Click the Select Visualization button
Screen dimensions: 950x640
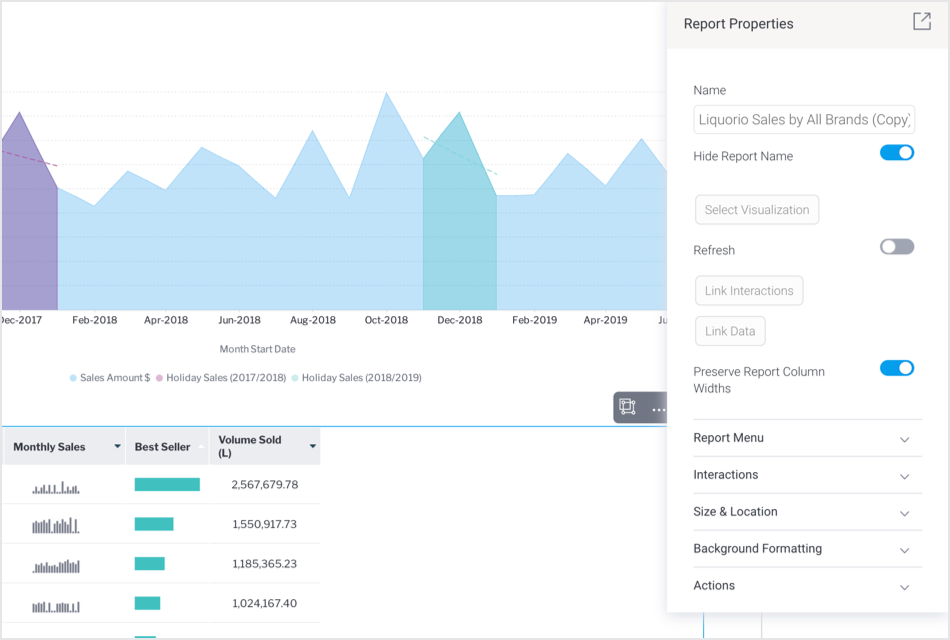[x=757, y=210]
